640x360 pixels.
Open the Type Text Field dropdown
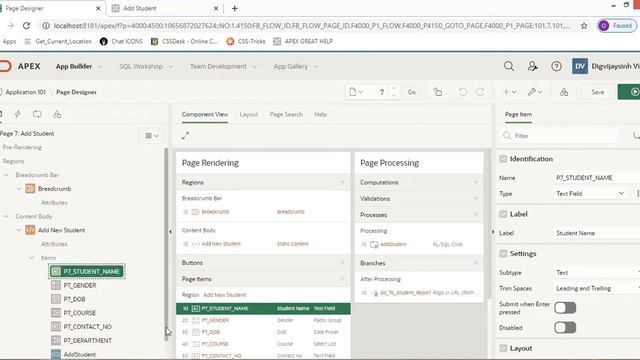(x=590, y=193)
